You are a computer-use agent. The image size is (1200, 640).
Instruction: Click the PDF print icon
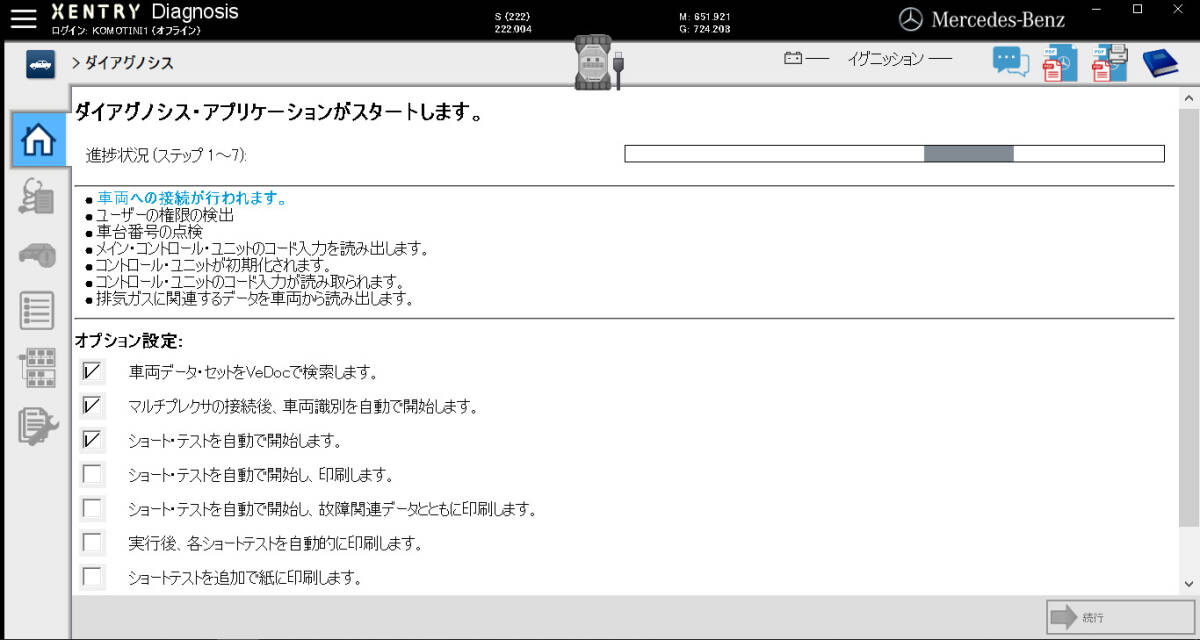coord(1109,63)
